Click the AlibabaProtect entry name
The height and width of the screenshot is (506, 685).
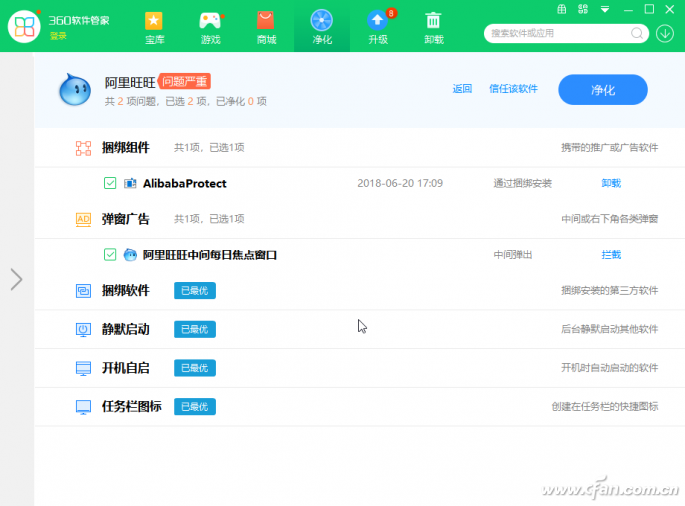[x=185, y=183]
